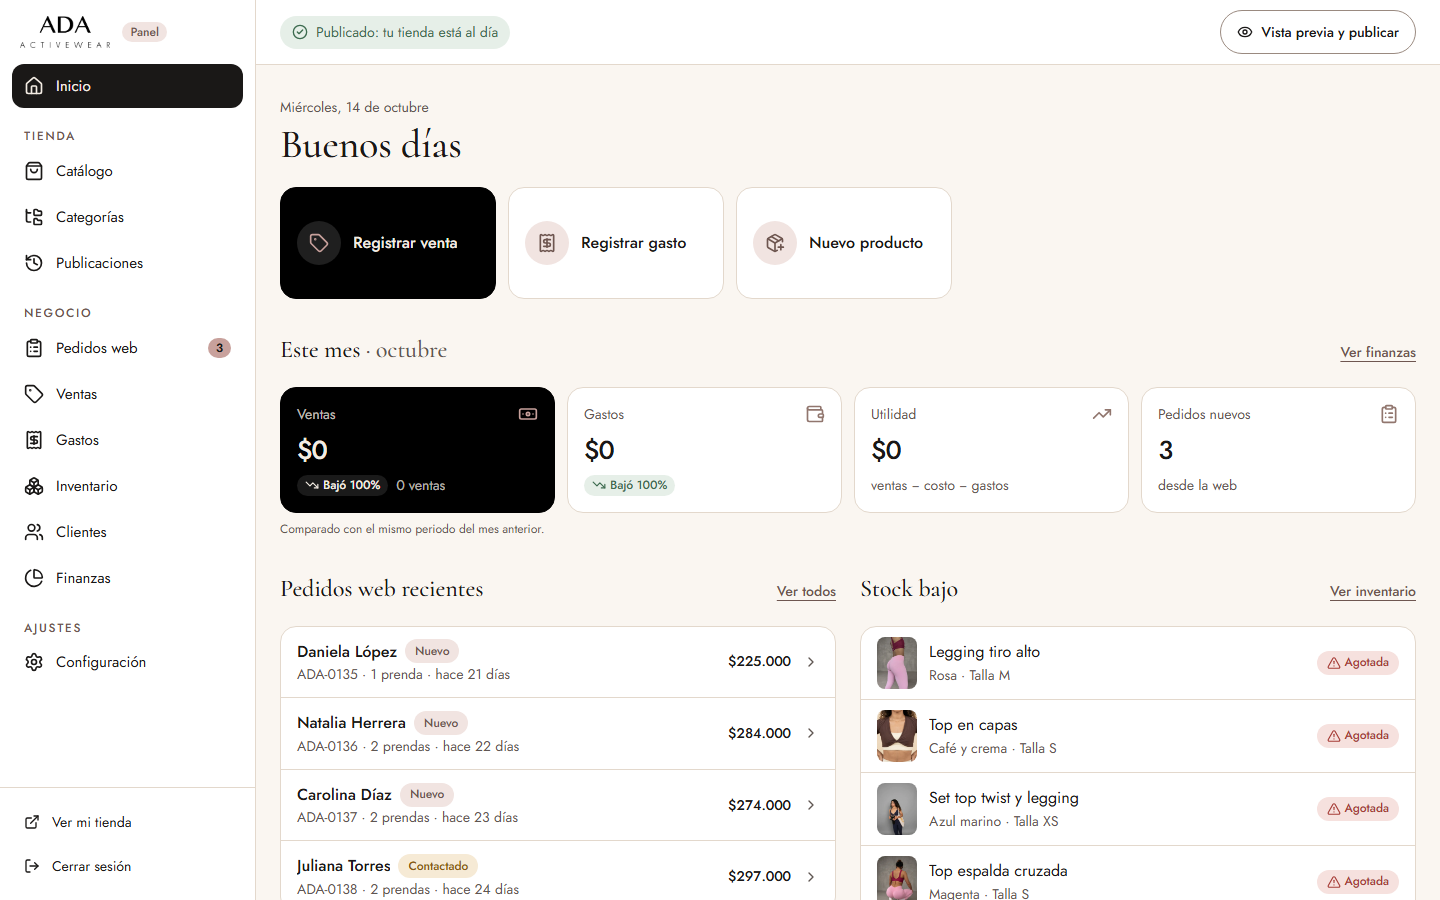Click the Publicado status pill
Screen dimensions: 1440x900
coord(395,32)
